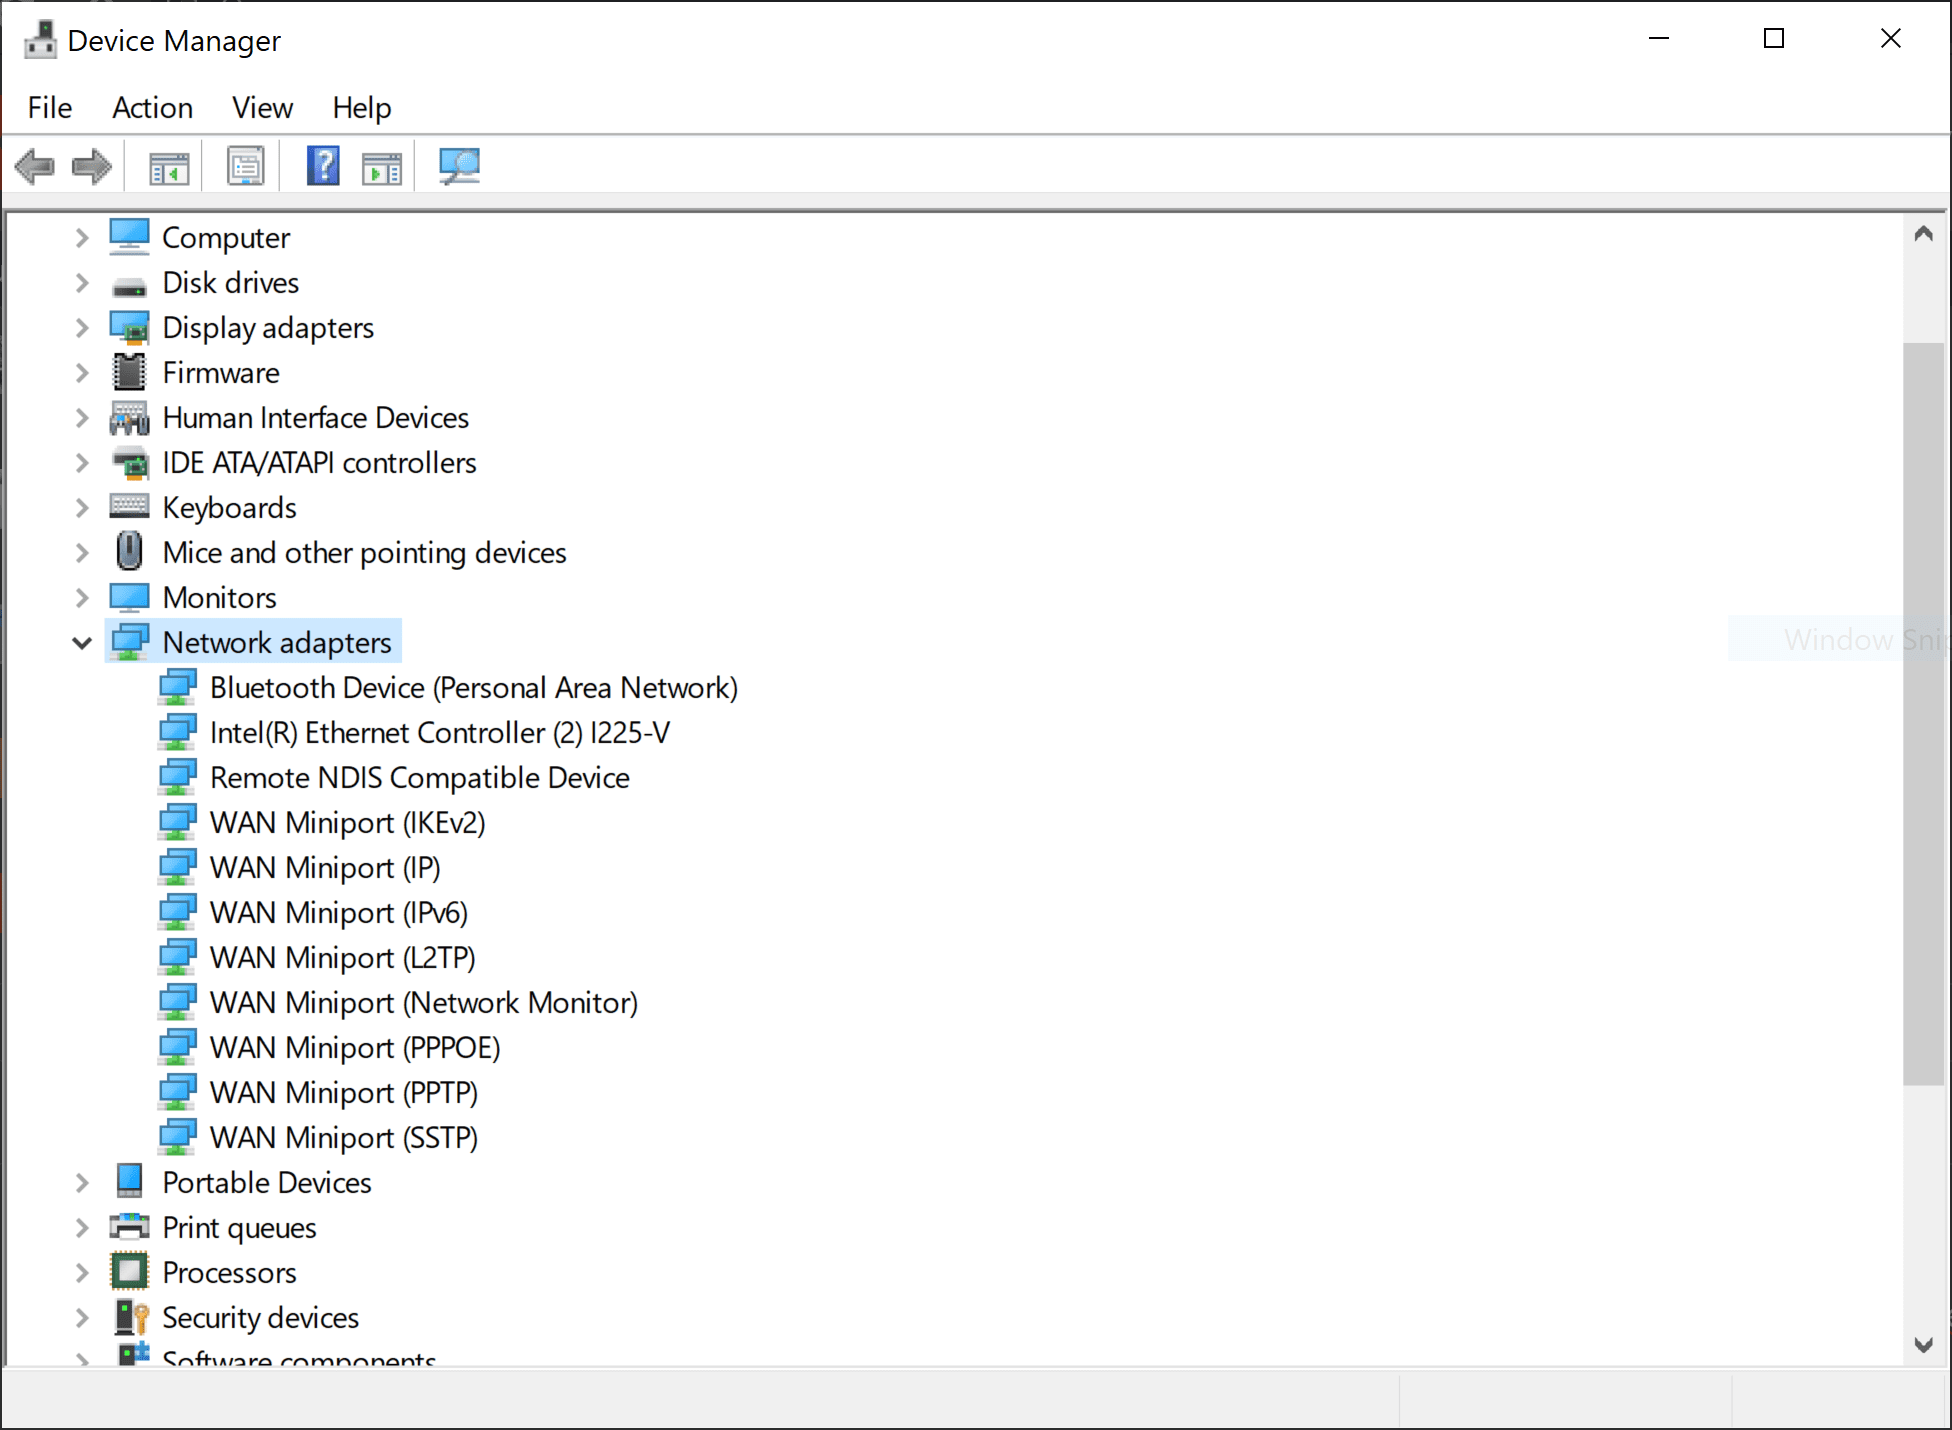This screenshot has width=1952, height=1430.
Task: Open the Action menu
Action: pyautogui.click(x=152, y=108)
